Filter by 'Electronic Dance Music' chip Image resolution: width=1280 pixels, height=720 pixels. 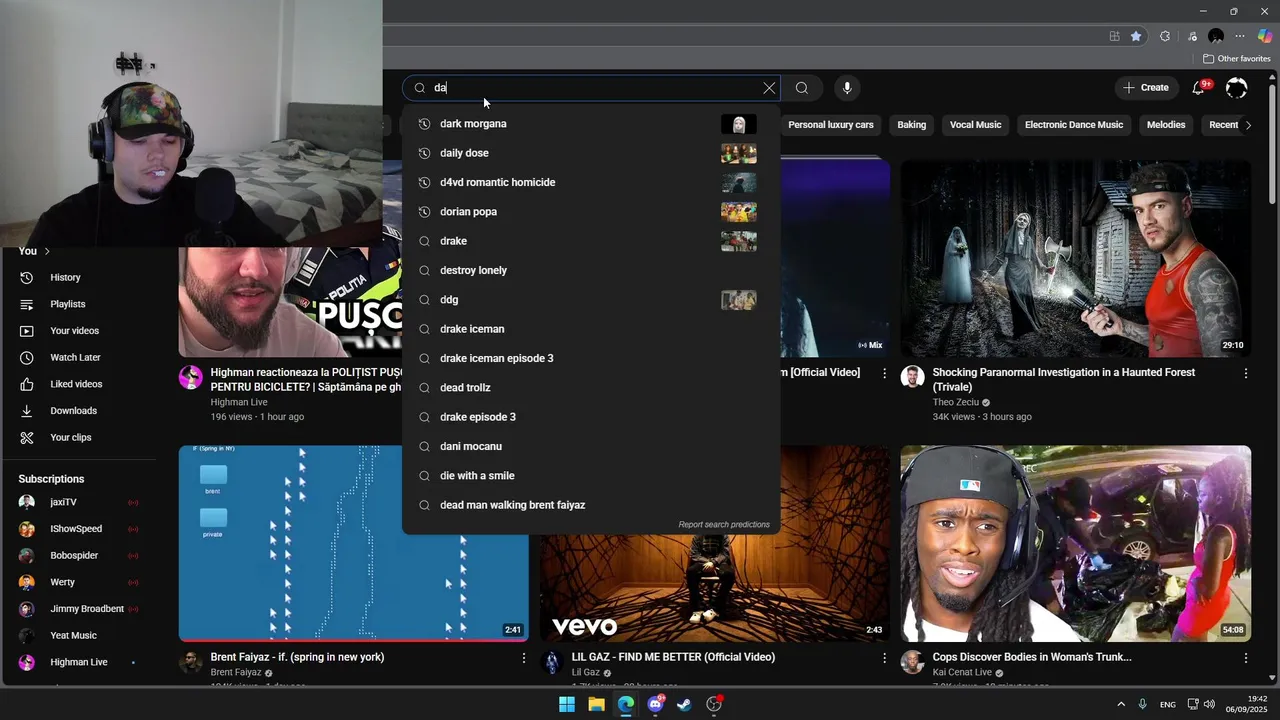pyautogui.click(x=1074, y=125)
